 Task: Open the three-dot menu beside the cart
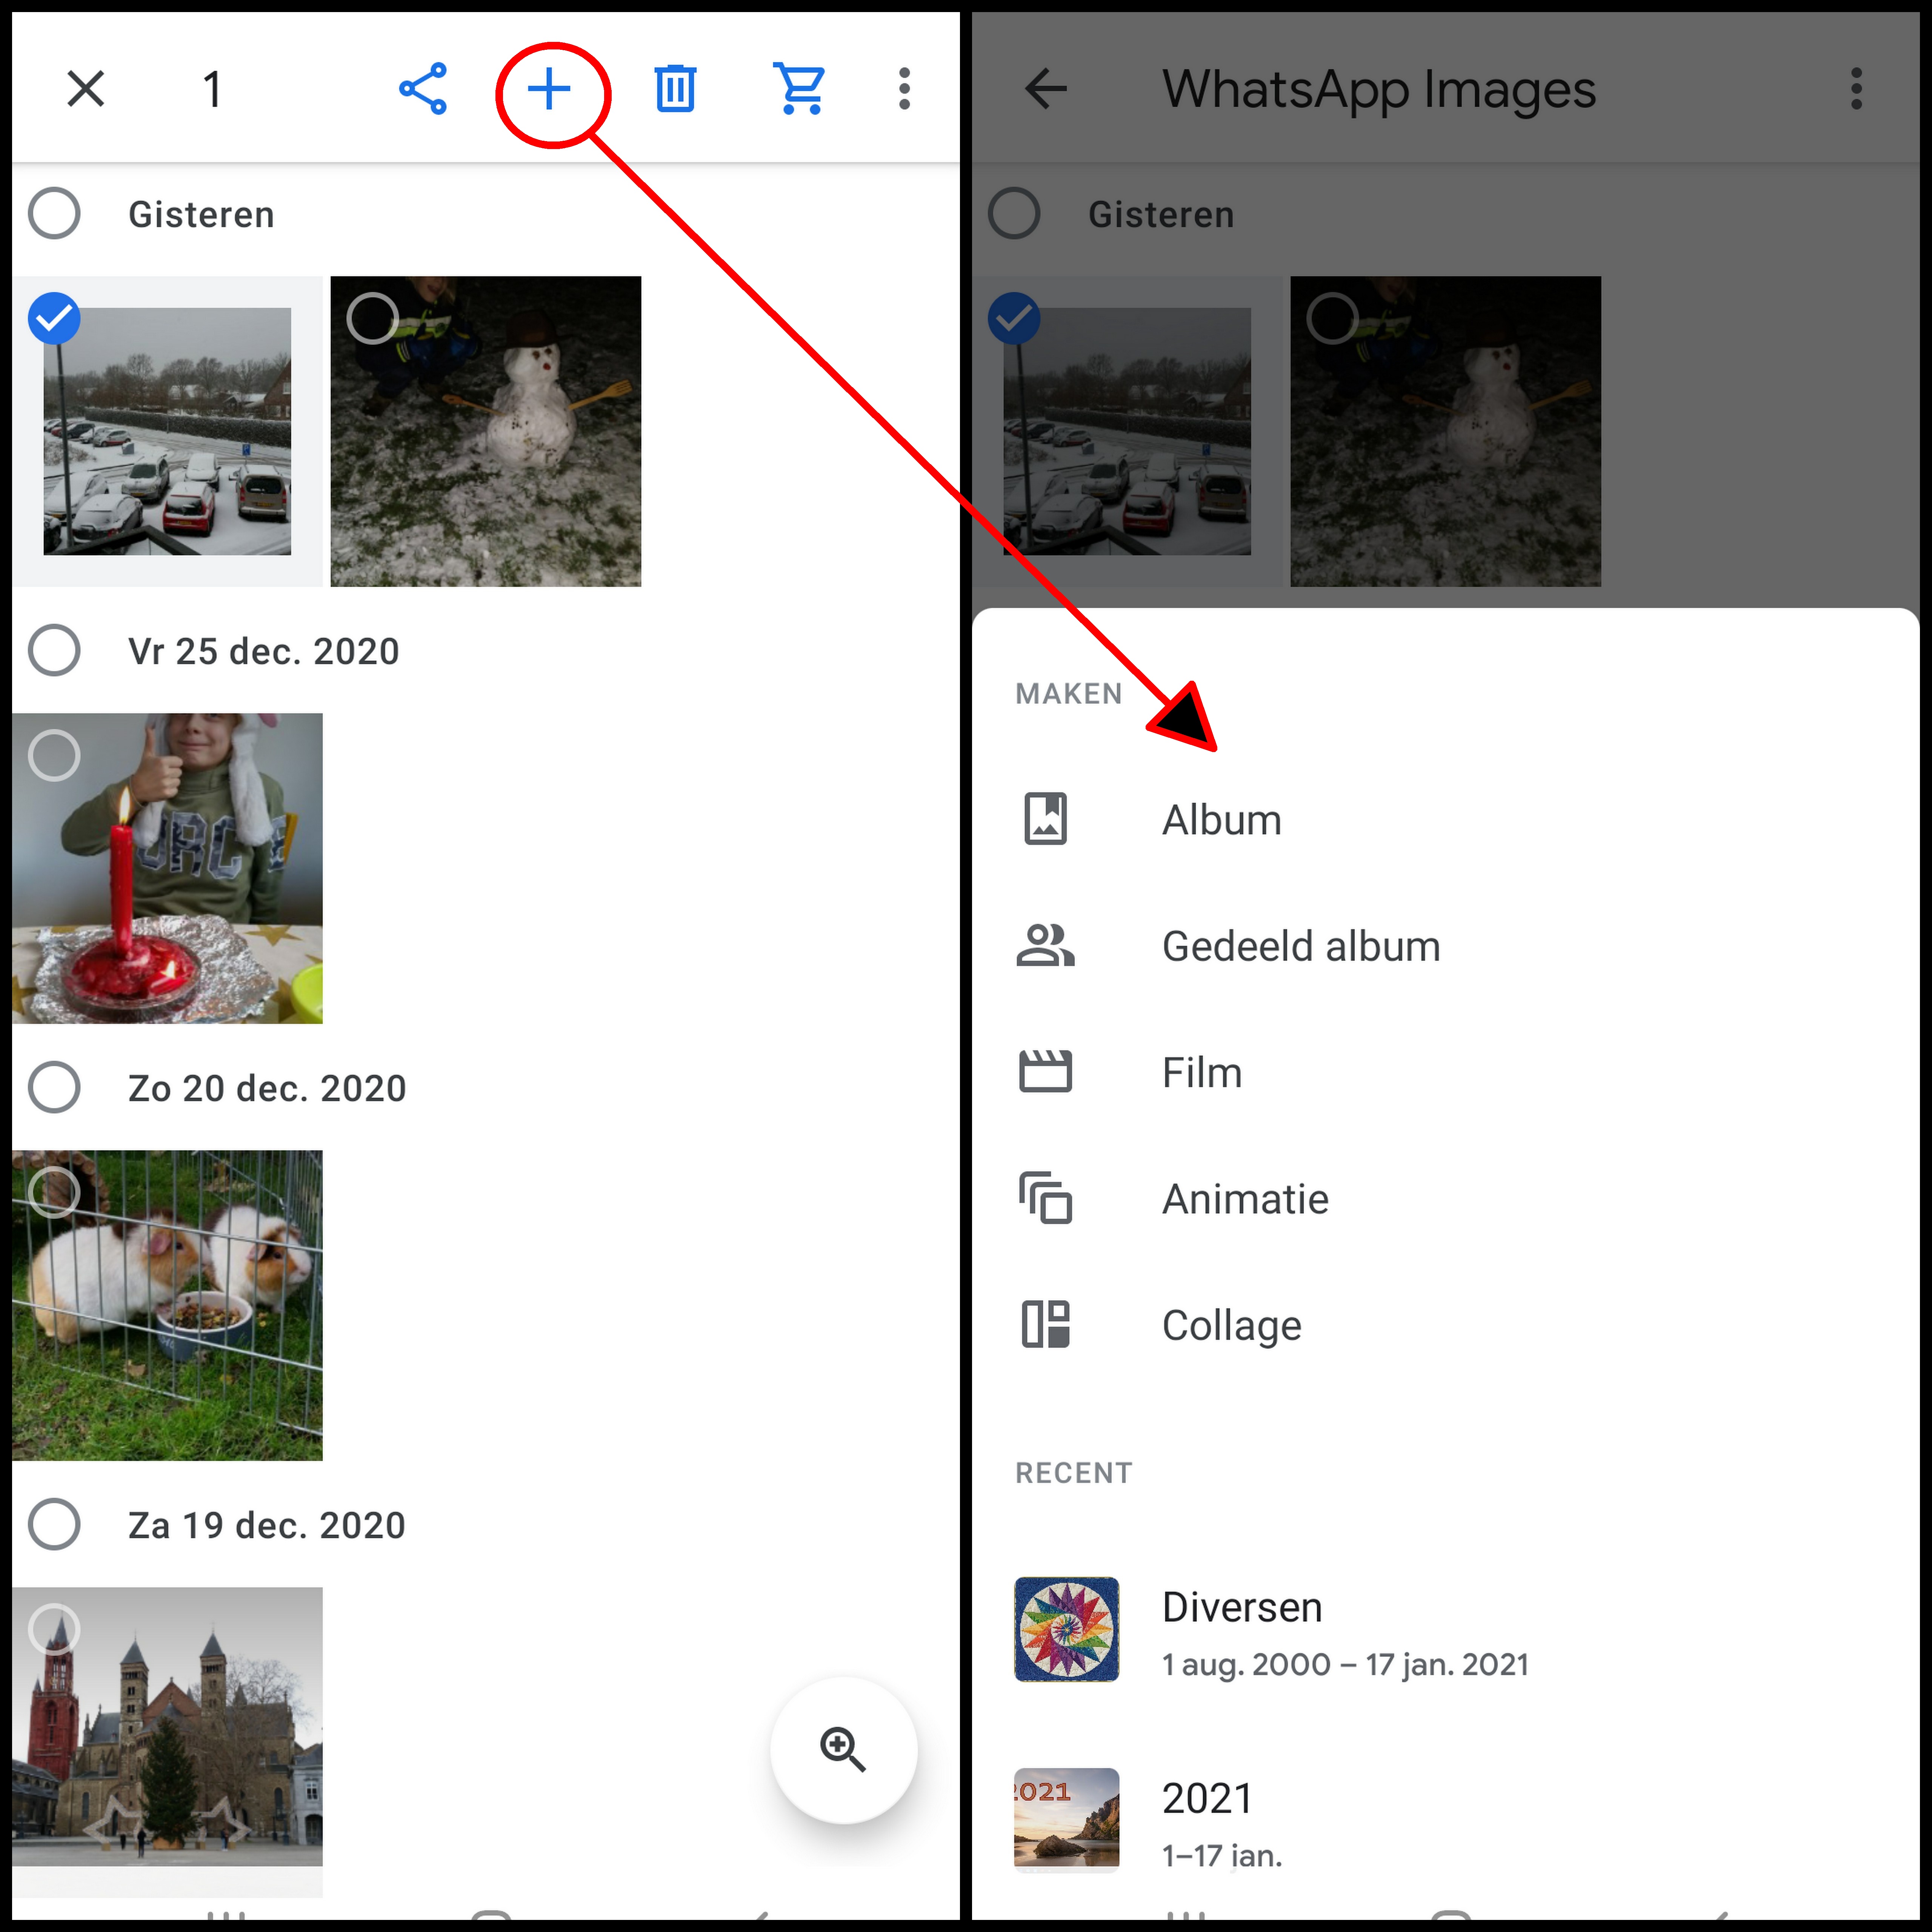pyautogui.click(x=904, y=89)
